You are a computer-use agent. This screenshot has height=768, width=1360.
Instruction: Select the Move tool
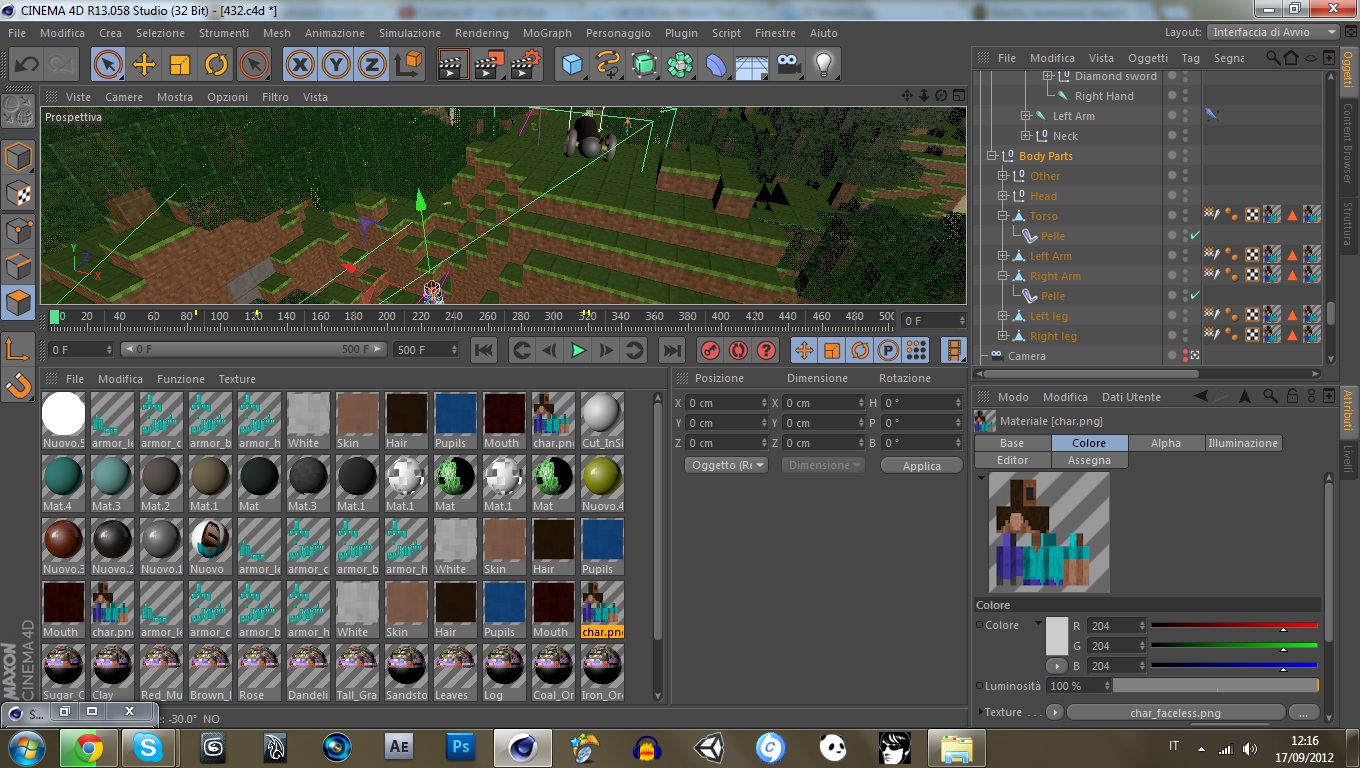144,65
